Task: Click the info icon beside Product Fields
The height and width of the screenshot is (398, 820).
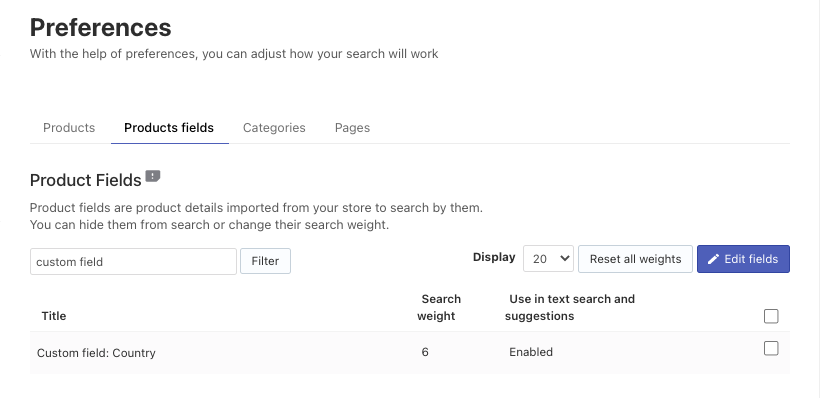Action: click(x=153, y=176)
